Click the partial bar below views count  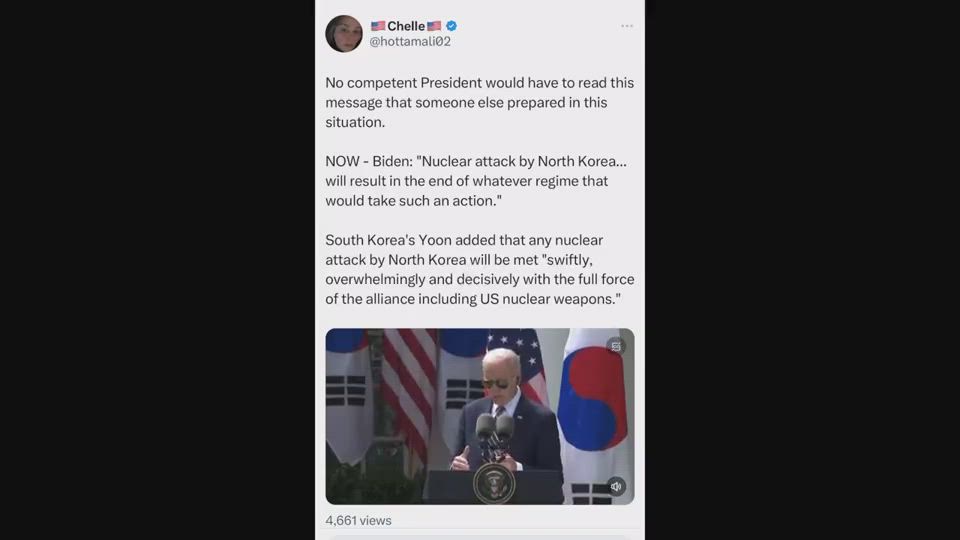[x=479, y=537]
